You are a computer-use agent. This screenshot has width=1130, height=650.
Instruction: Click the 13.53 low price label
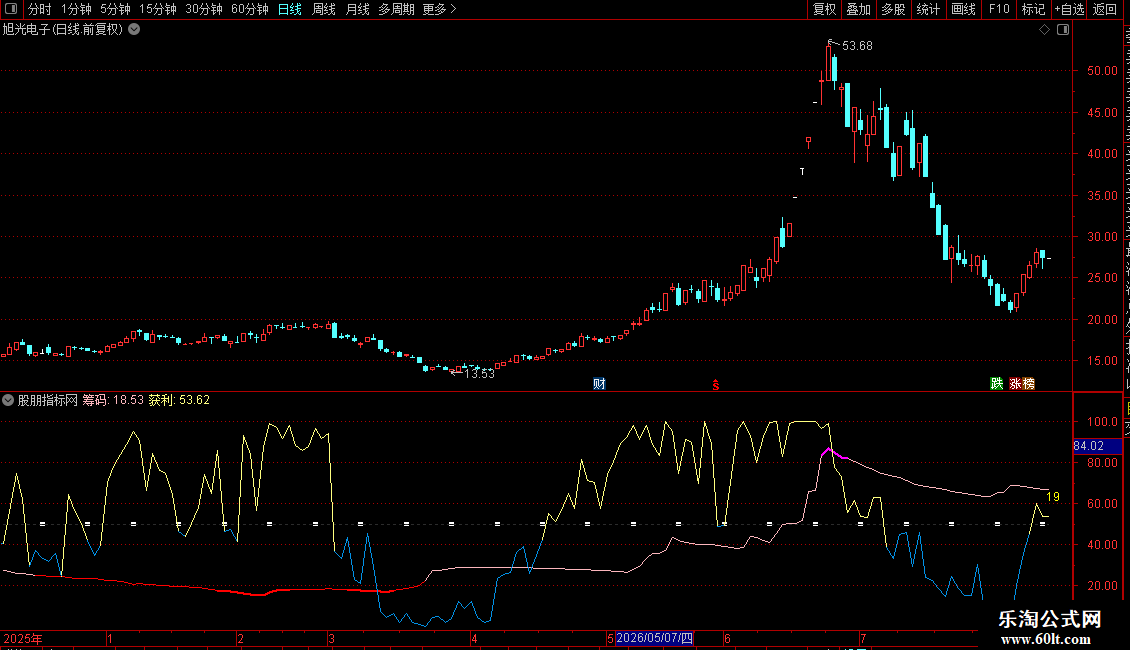pyautogui.click(x=479, y=373)
